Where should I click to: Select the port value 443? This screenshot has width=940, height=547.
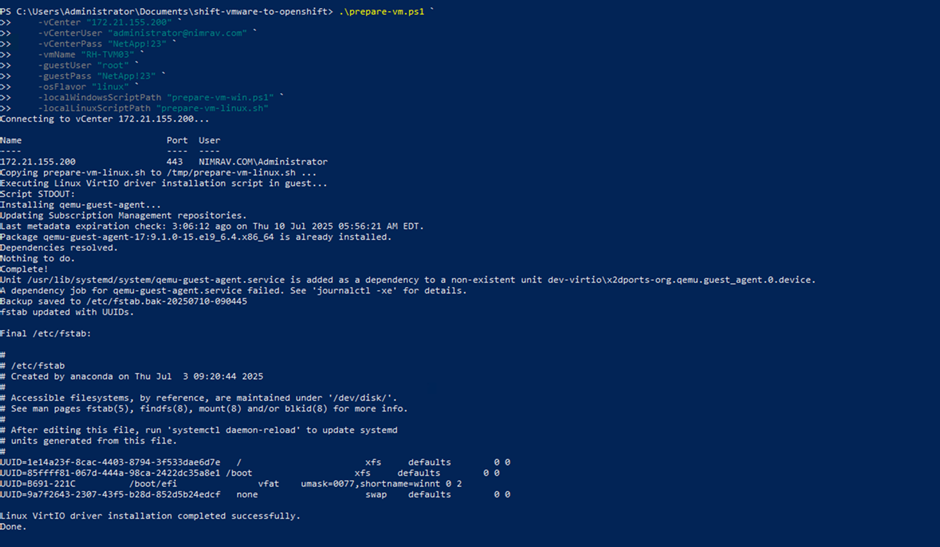pyautogui.click(x=174, y=162)
